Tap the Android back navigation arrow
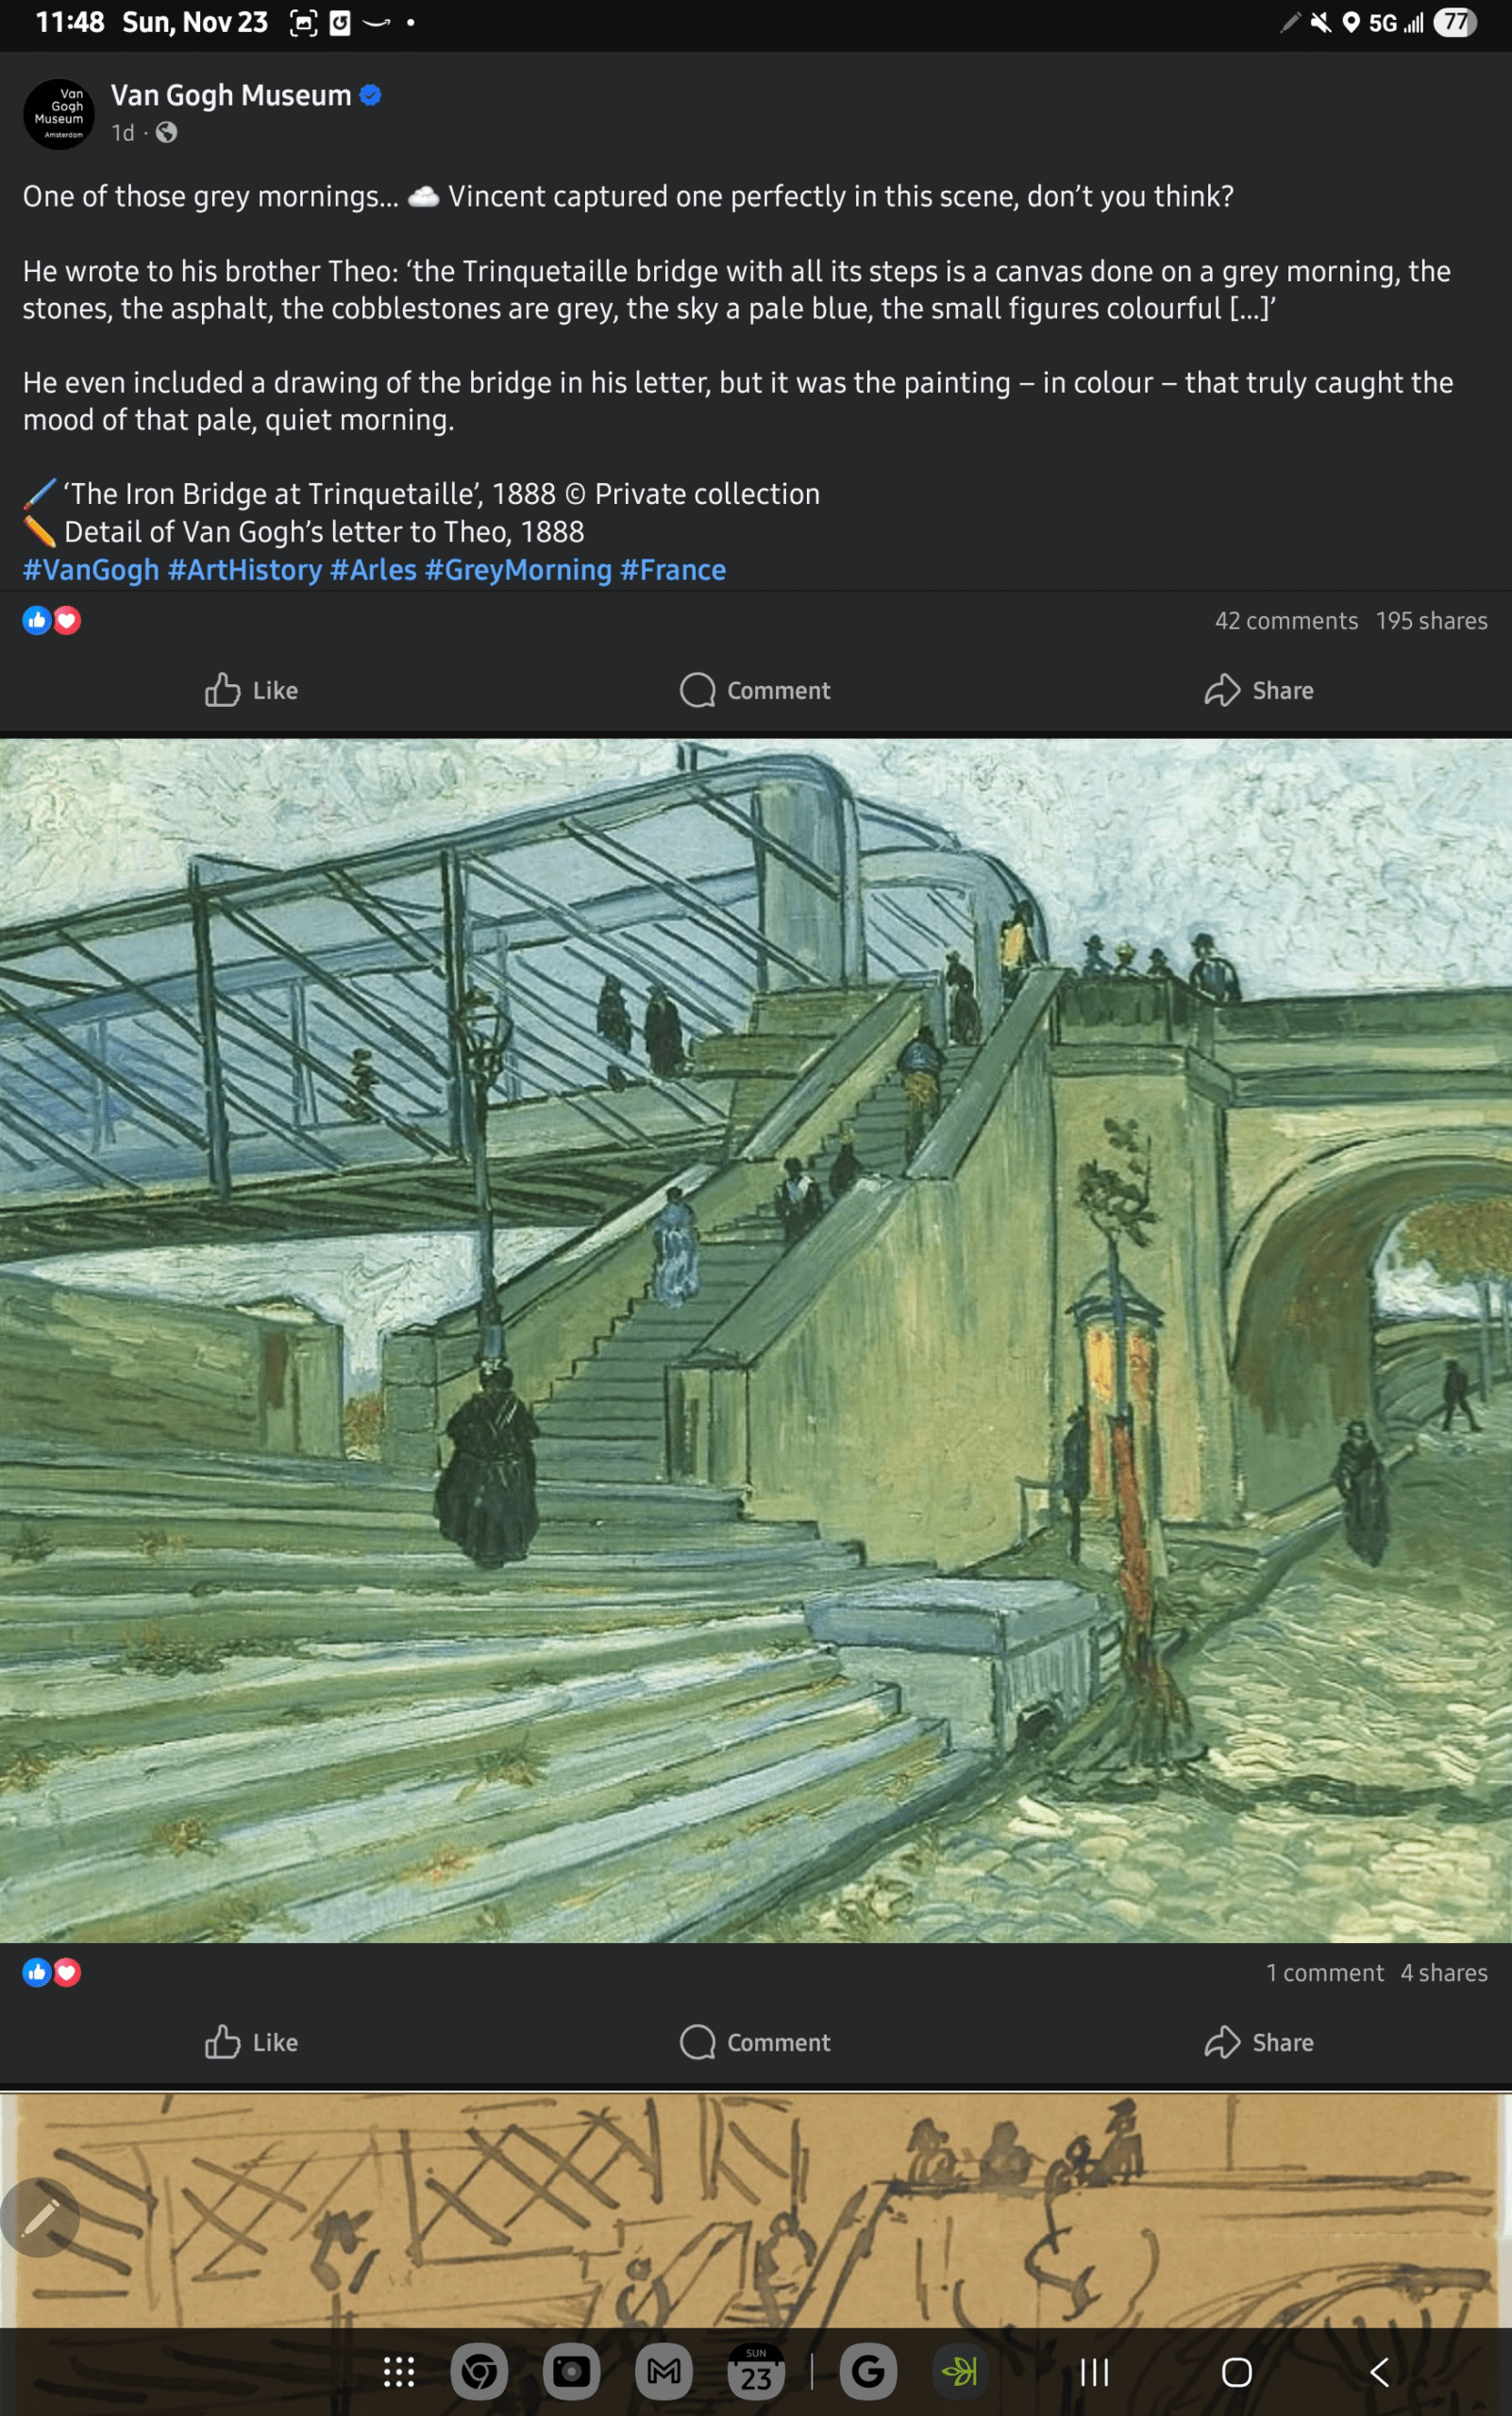1512x2416 pixels. click(1379, 2372)
